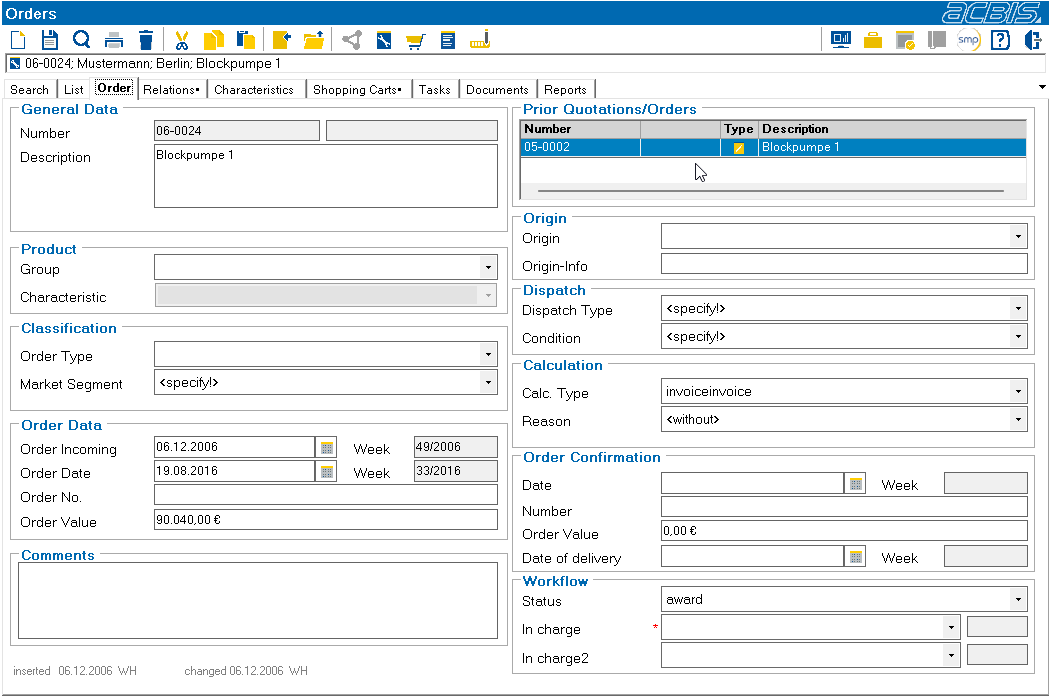Click the Number column header in Prior Quotations
This screenshot has height=696, width=1049.
click(580, 129)
